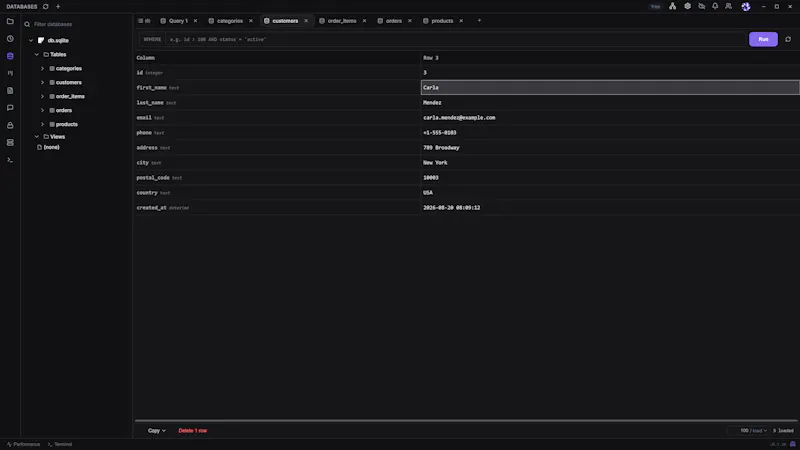
Task: Expand the customers table node
Action: [42, 82]
